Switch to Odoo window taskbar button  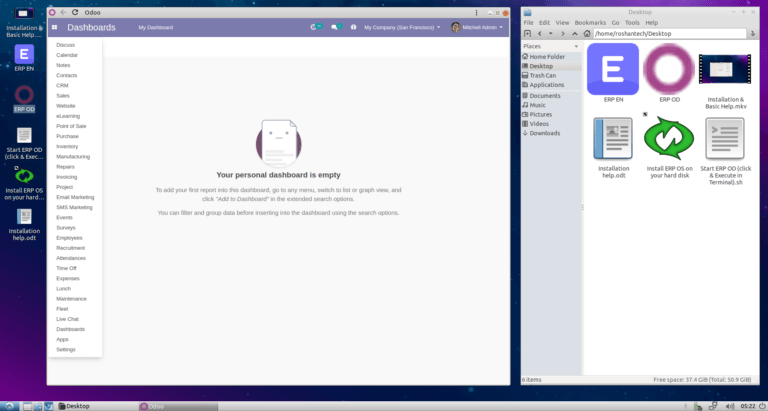click(x=178, y=406)
